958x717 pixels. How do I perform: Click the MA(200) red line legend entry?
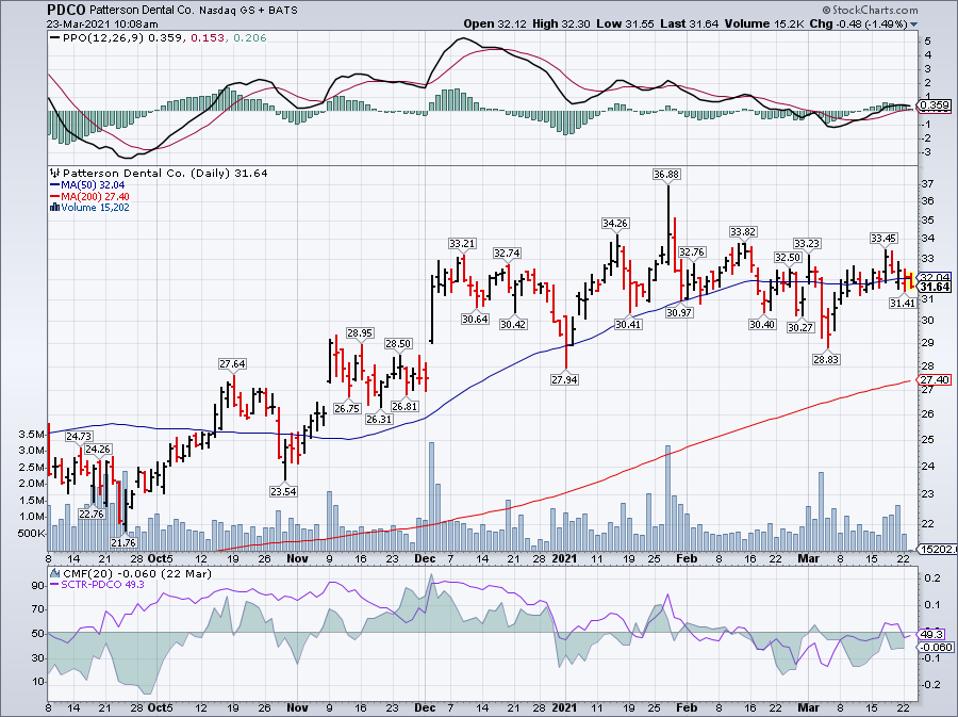point(90,197)
